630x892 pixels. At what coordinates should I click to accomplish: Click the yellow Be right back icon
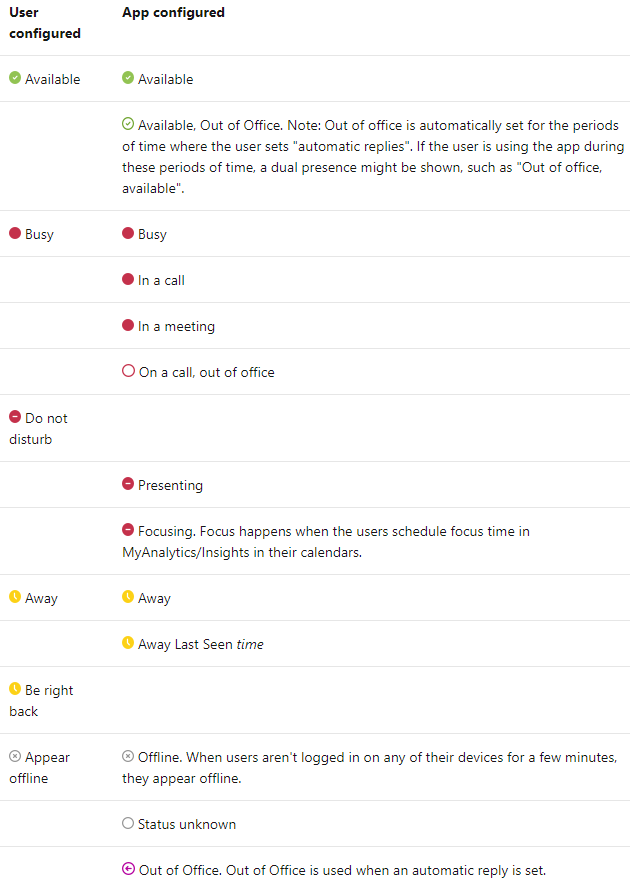click(15, 689)
